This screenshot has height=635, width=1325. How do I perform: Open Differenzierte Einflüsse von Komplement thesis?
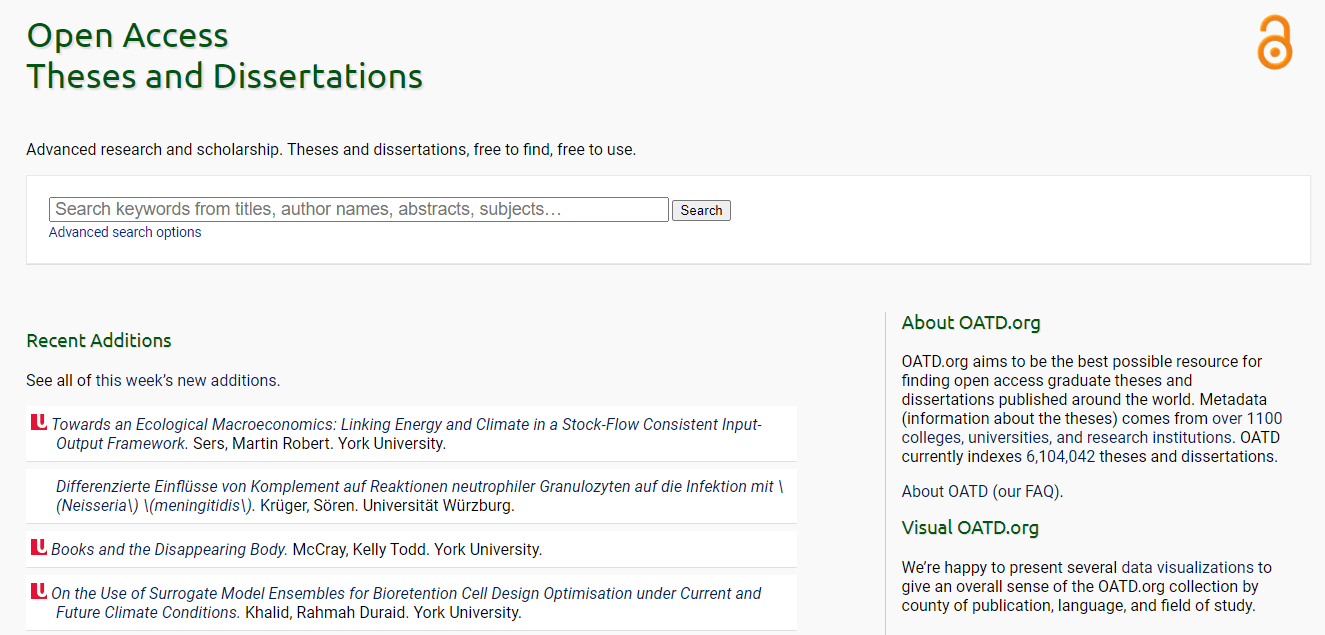pos(419,496)
